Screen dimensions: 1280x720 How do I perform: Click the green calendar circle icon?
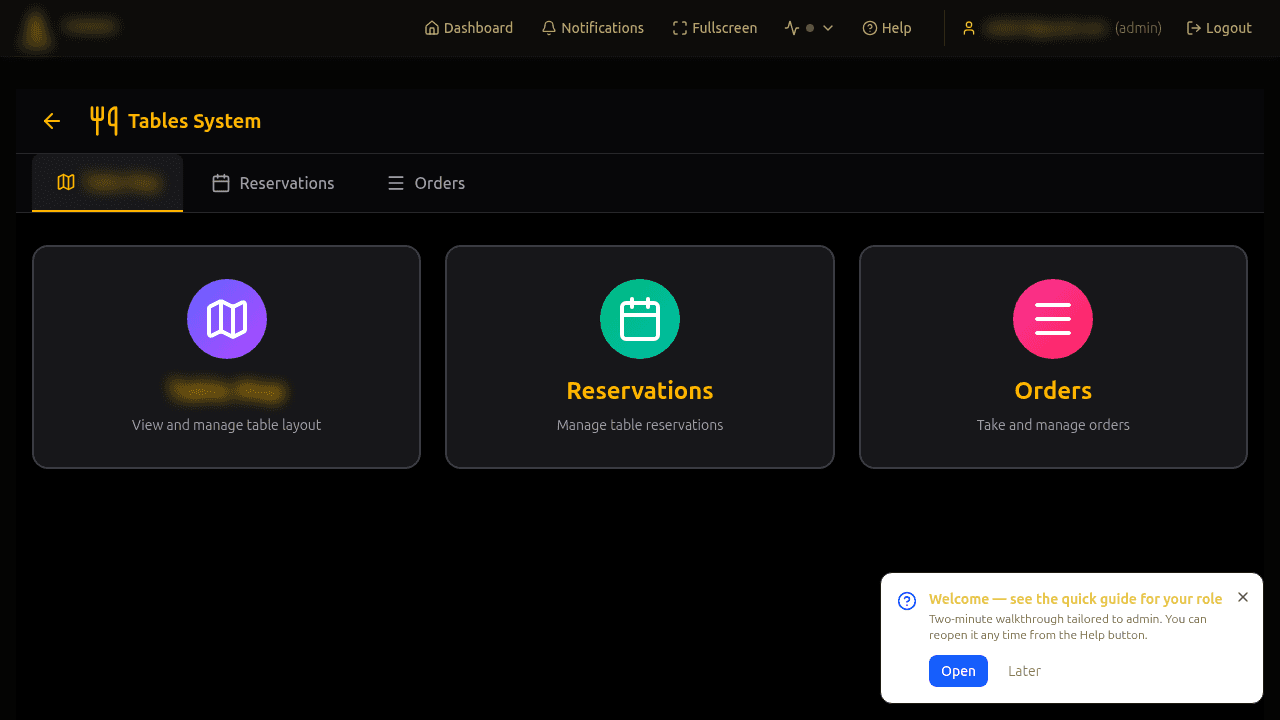point(640,319)
